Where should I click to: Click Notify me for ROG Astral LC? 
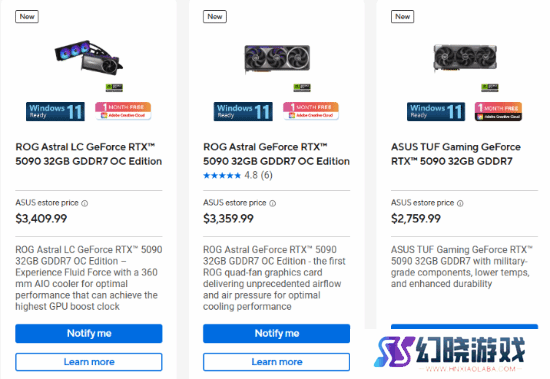(89, 333)
